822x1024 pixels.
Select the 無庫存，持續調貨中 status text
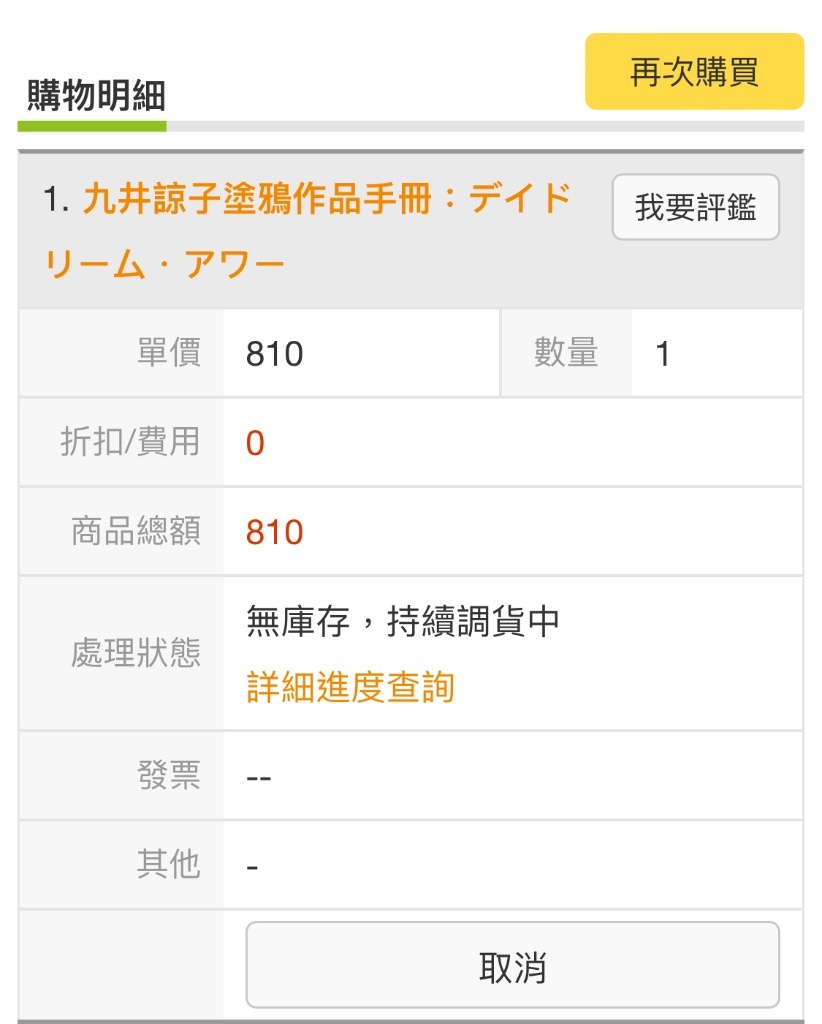[402, 621]
